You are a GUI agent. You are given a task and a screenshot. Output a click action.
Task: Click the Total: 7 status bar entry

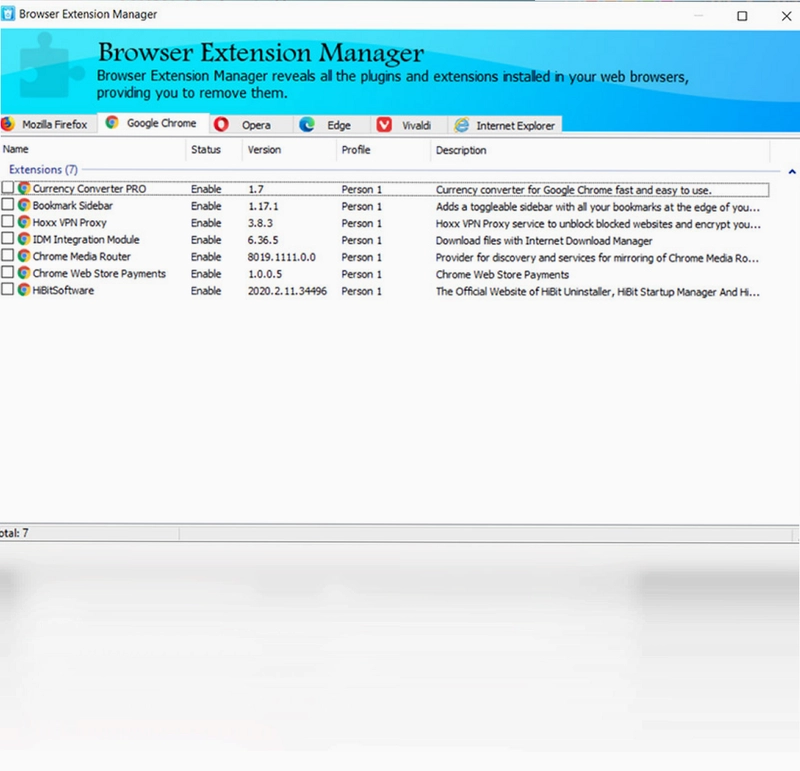pyautogui.click(x=14, y=533)
